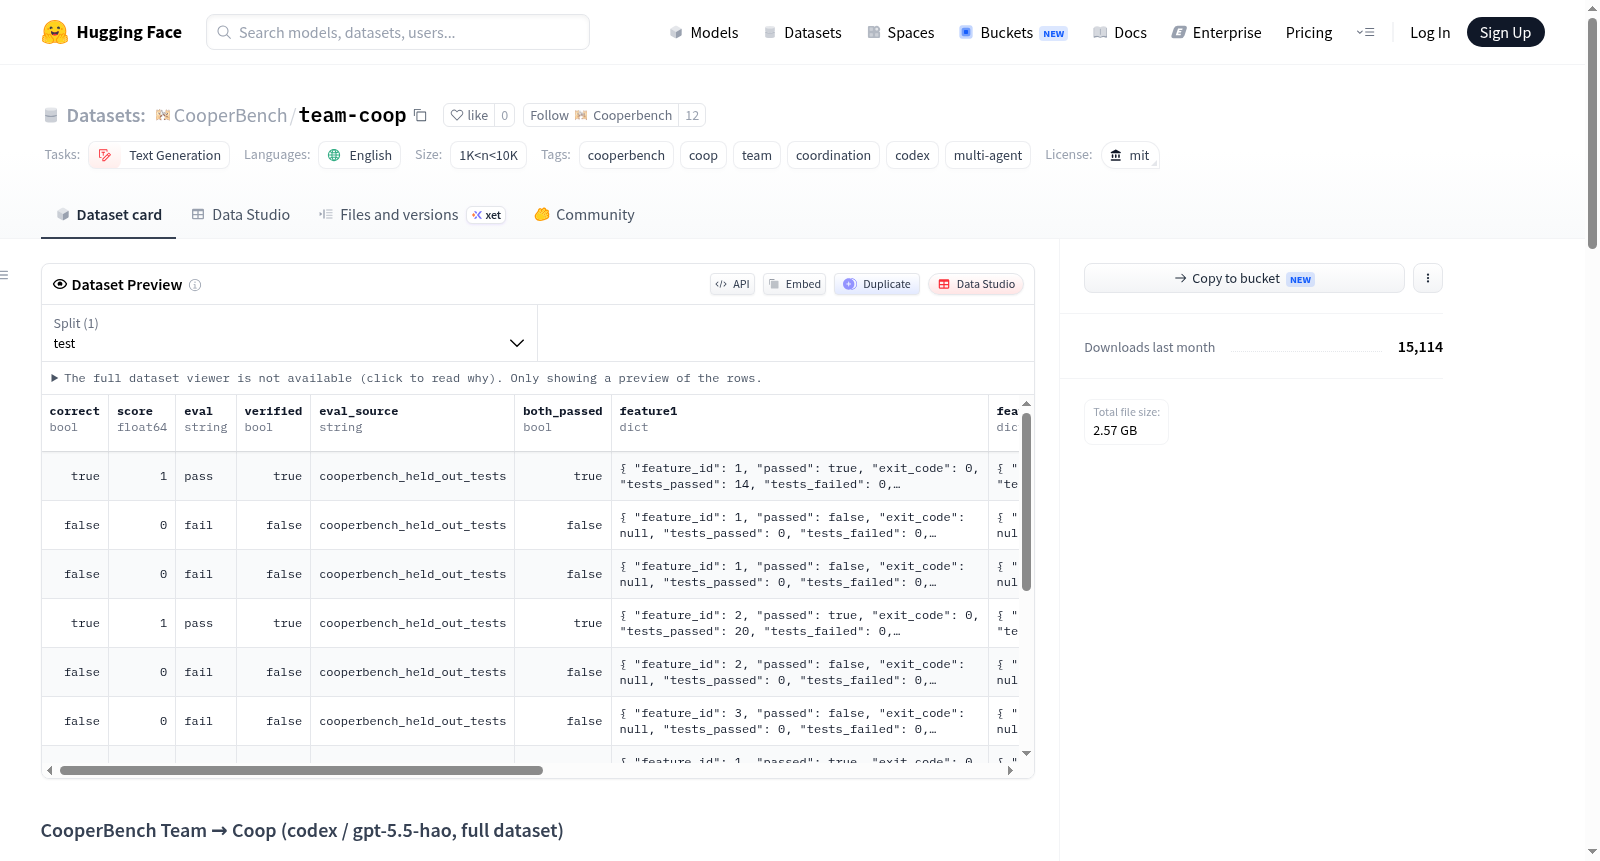This screenshot has width=1600, height=861.
Task: Click the API button
Action: click(x=732, y=284)
